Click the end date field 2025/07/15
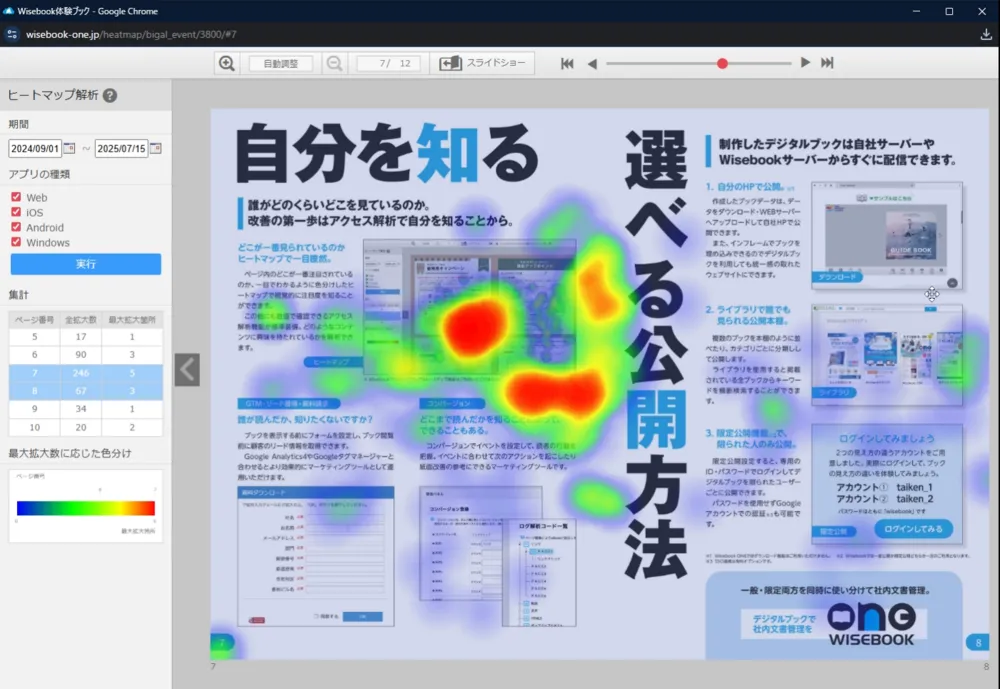This screenshot has width=1000, height=689. click(121, 149)
